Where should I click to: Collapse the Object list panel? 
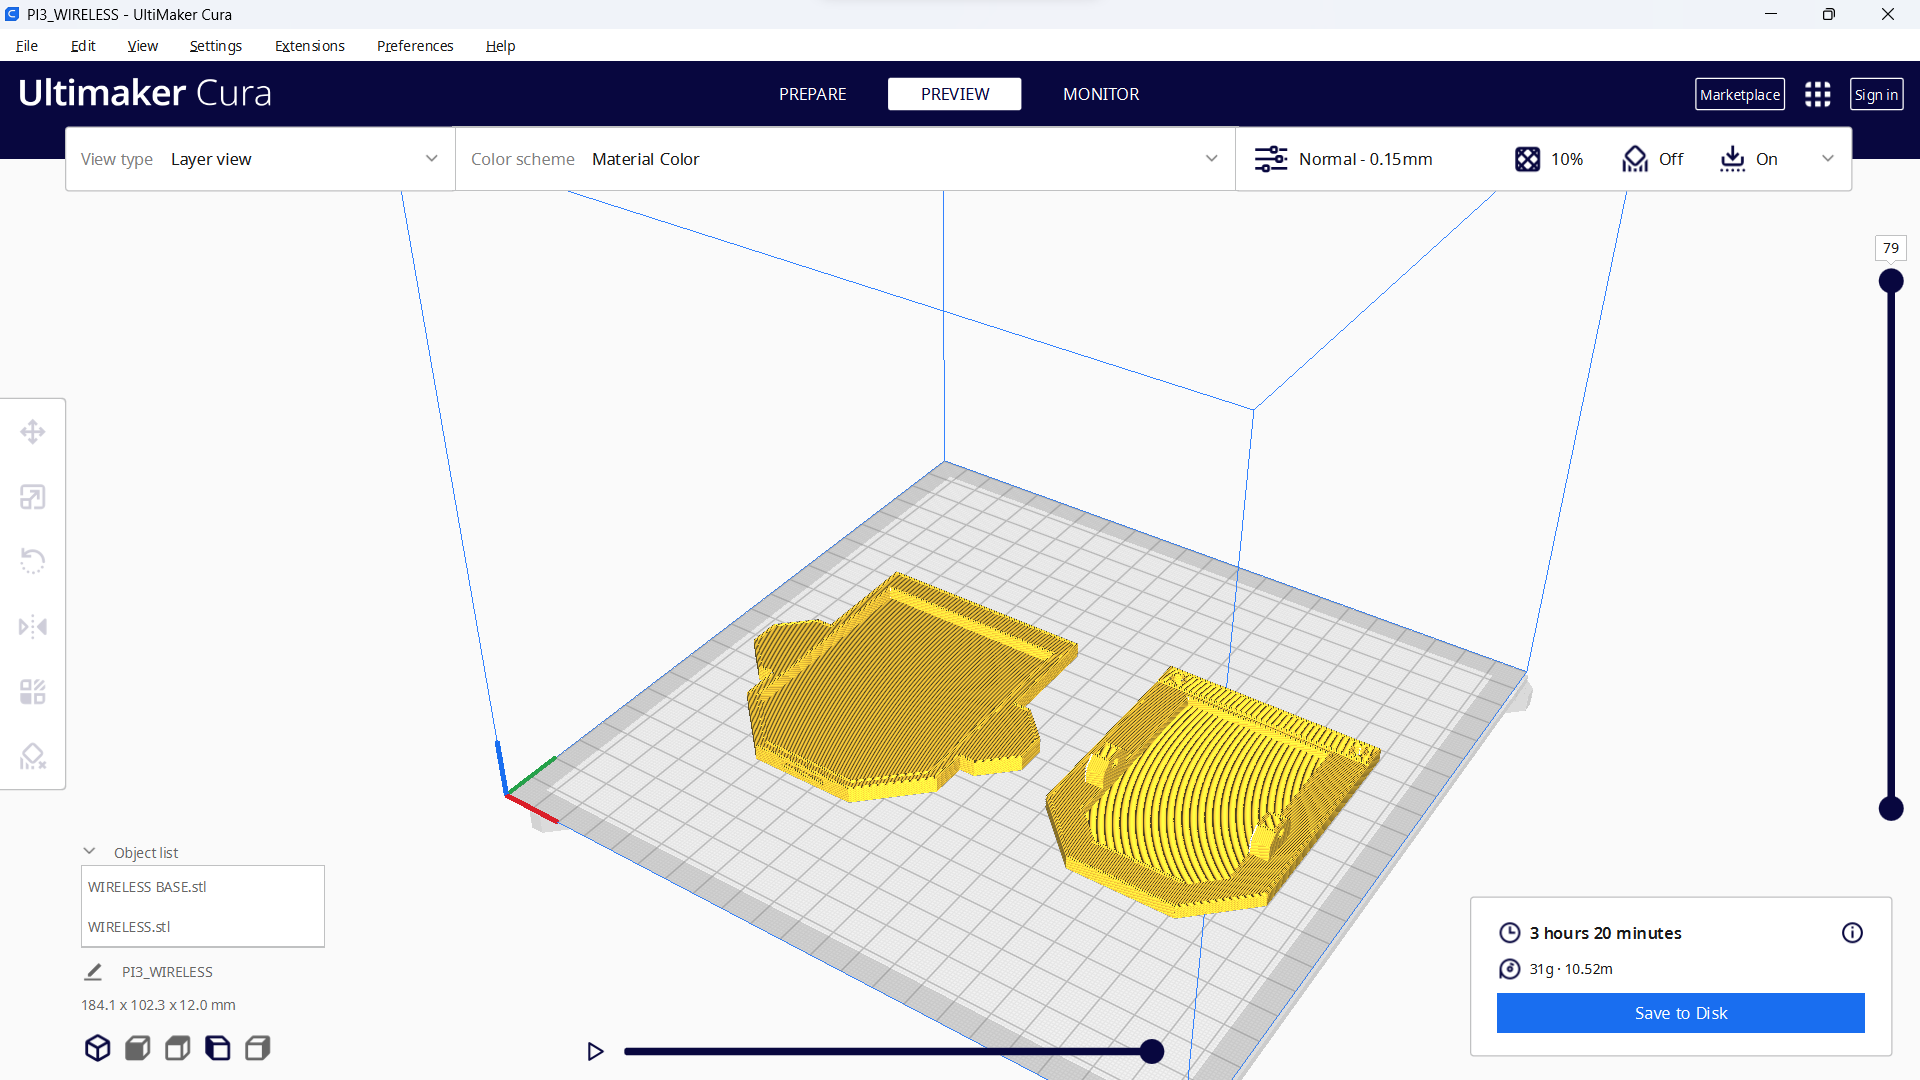(89, 850)
